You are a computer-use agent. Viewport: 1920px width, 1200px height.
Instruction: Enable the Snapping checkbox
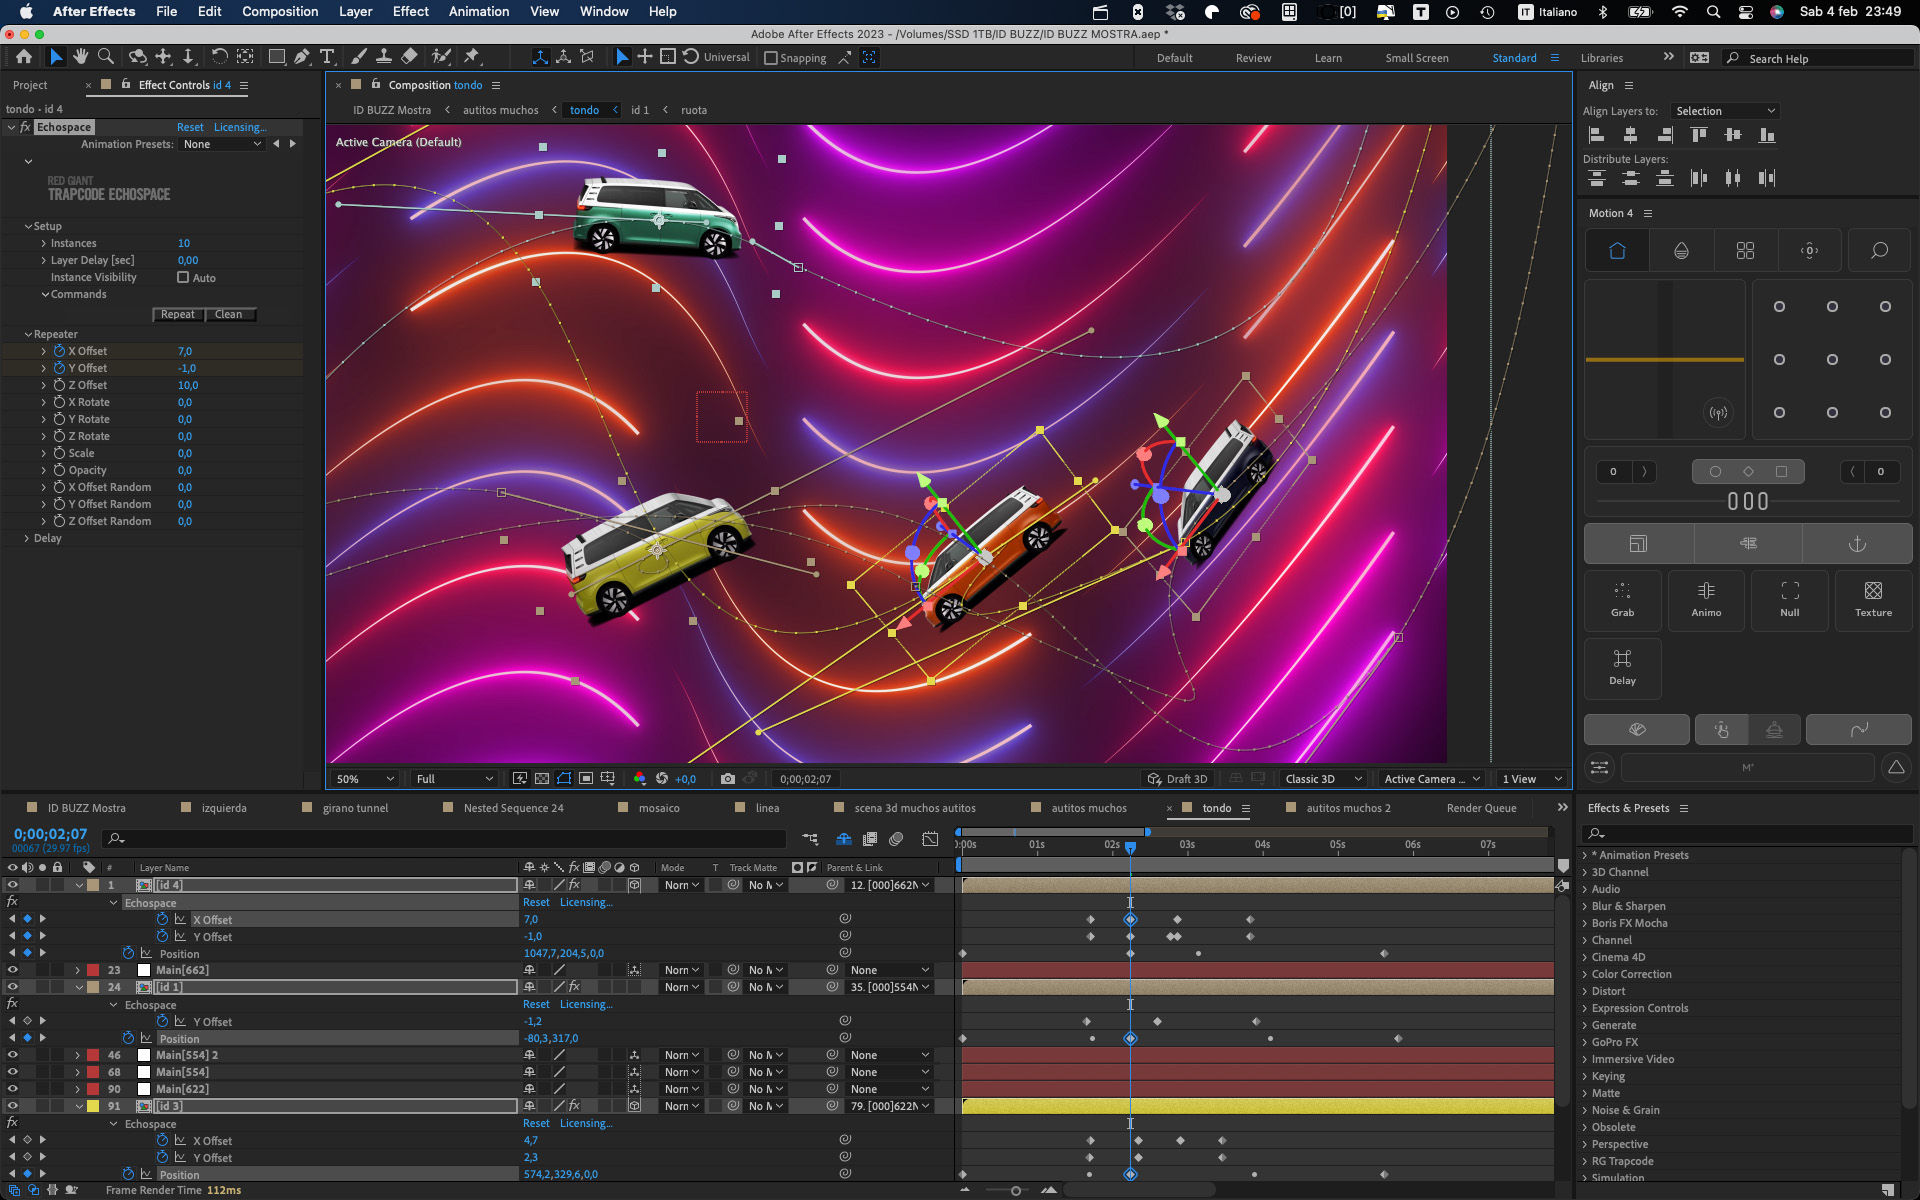pyautogui.click(x=771, y=58)
